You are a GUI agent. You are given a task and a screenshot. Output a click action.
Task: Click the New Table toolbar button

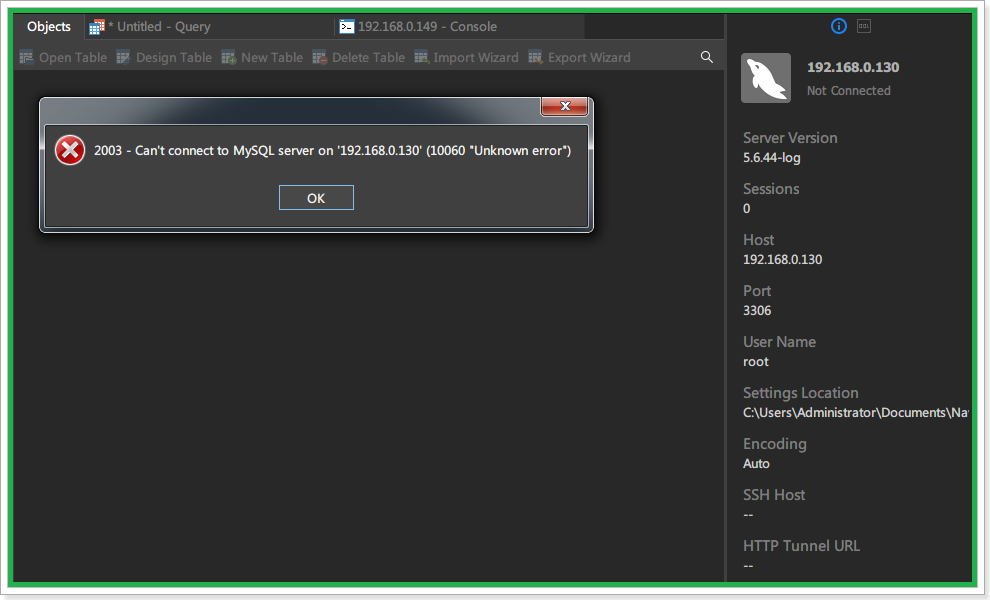coord(262,57)
